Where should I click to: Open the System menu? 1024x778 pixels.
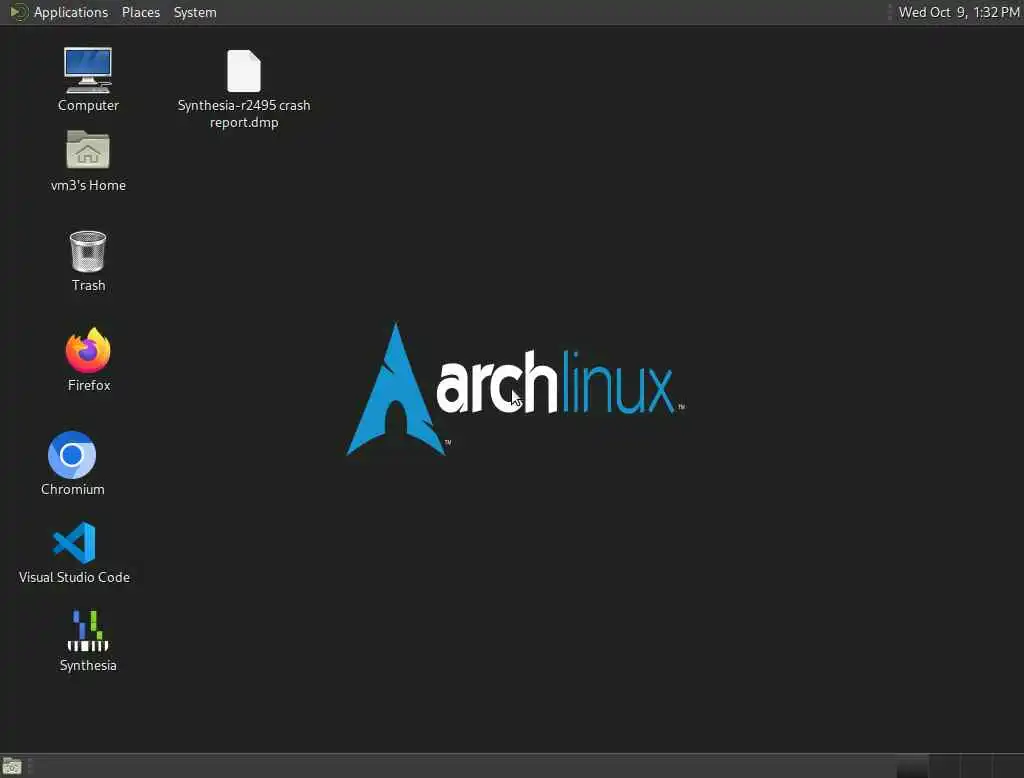195,12
